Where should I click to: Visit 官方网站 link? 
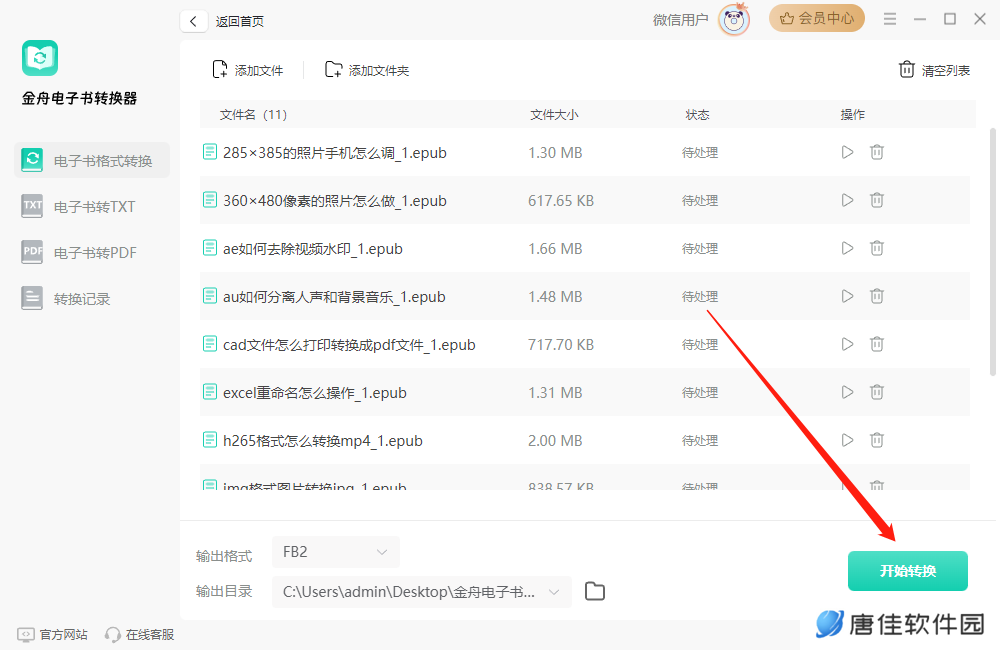[x=52, y=635]
